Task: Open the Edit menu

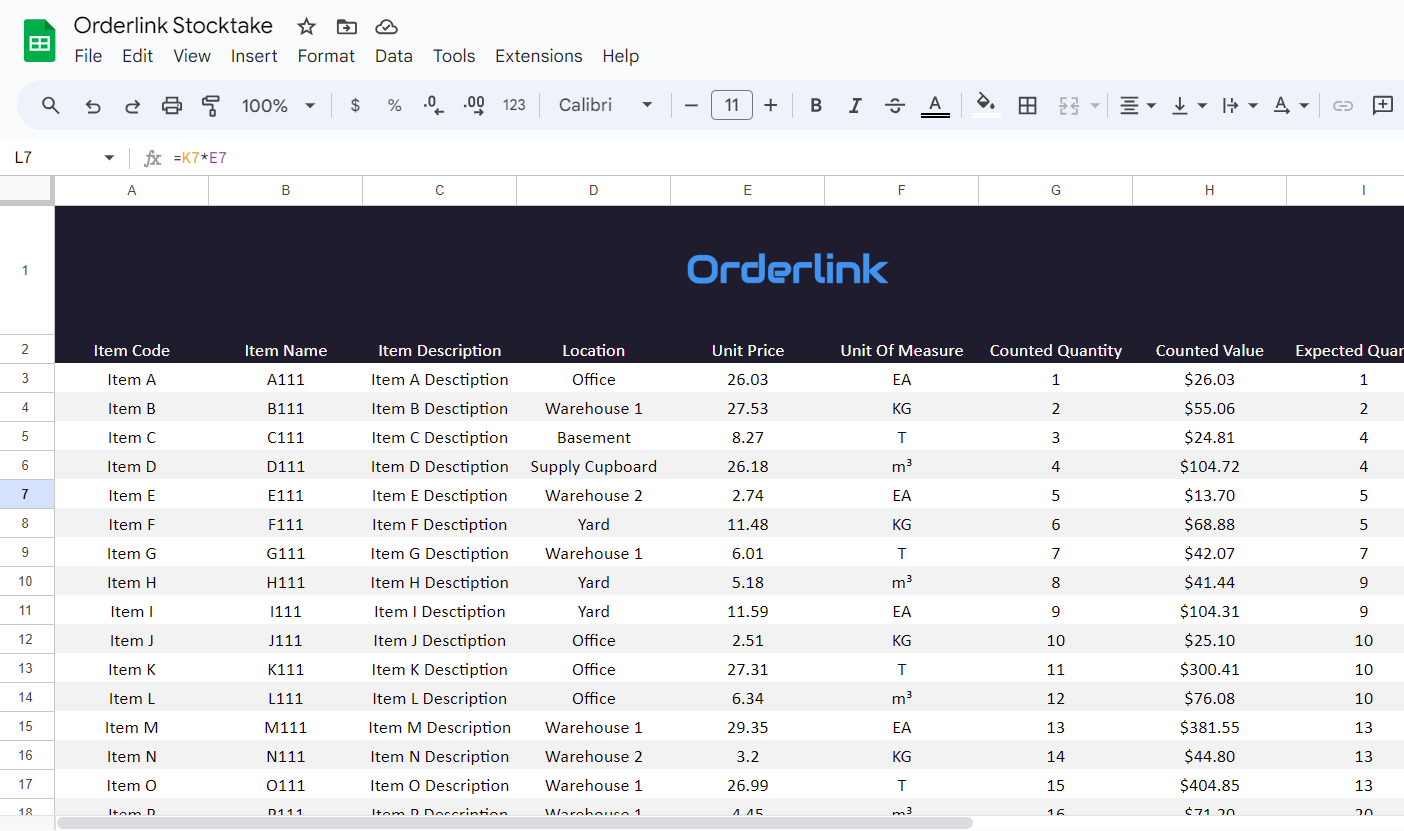Action: [137, 56]
